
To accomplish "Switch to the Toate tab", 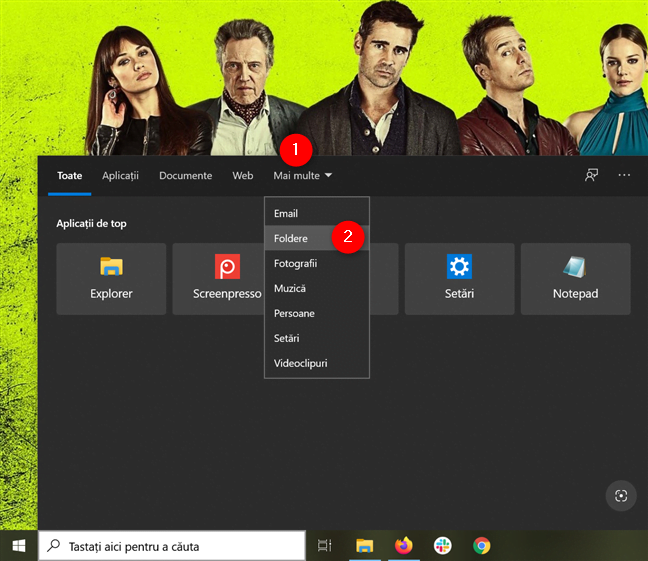I will point(69,176).
